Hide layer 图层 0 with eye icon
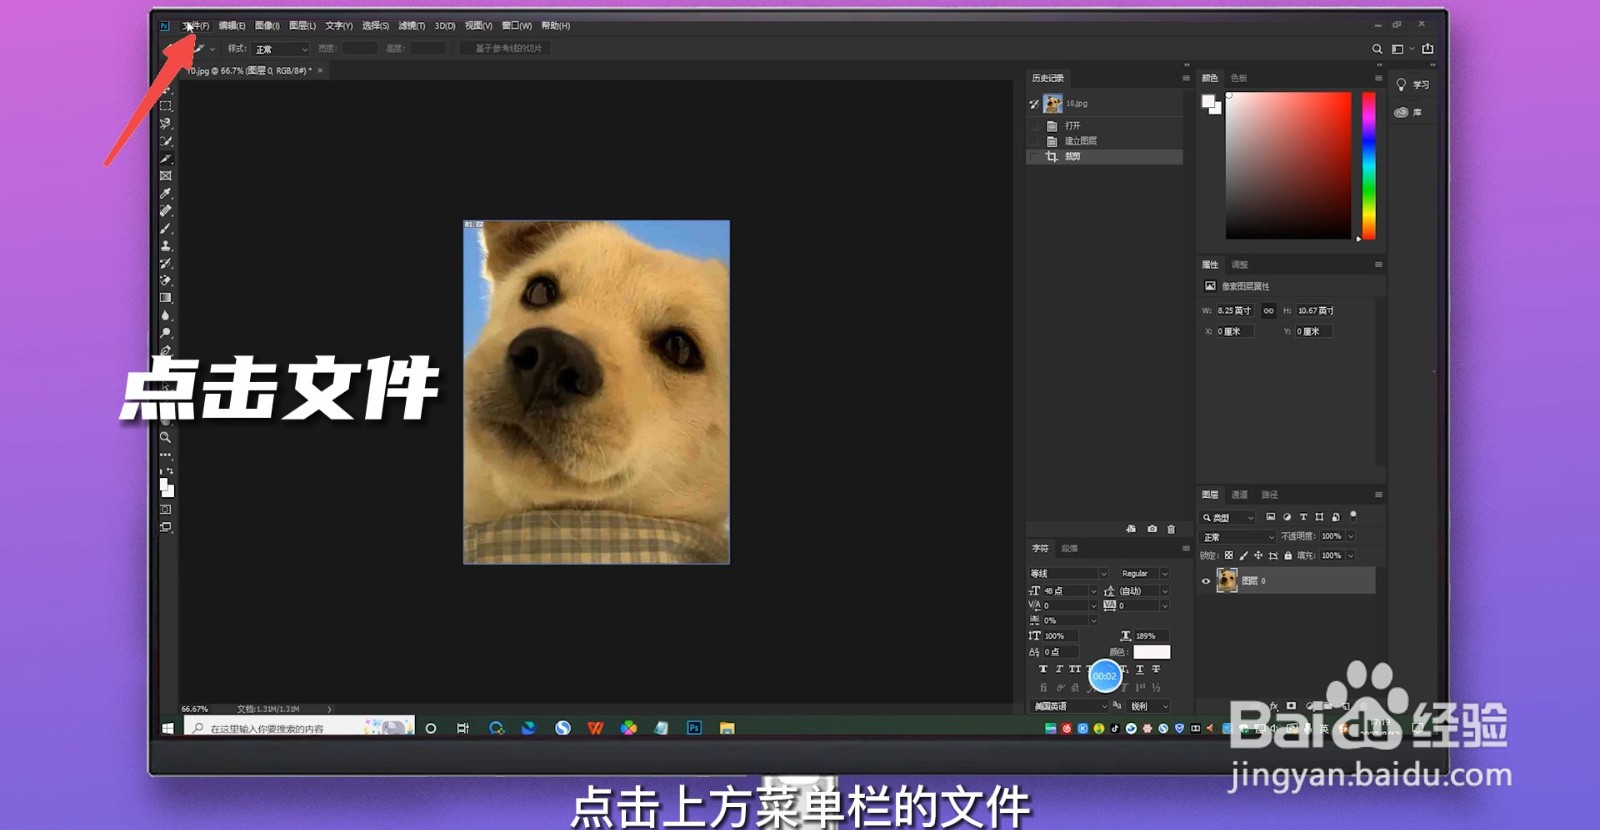The width and height of the screenshot is (1600, 830). pyautogui.click(x=1206, y=581)
